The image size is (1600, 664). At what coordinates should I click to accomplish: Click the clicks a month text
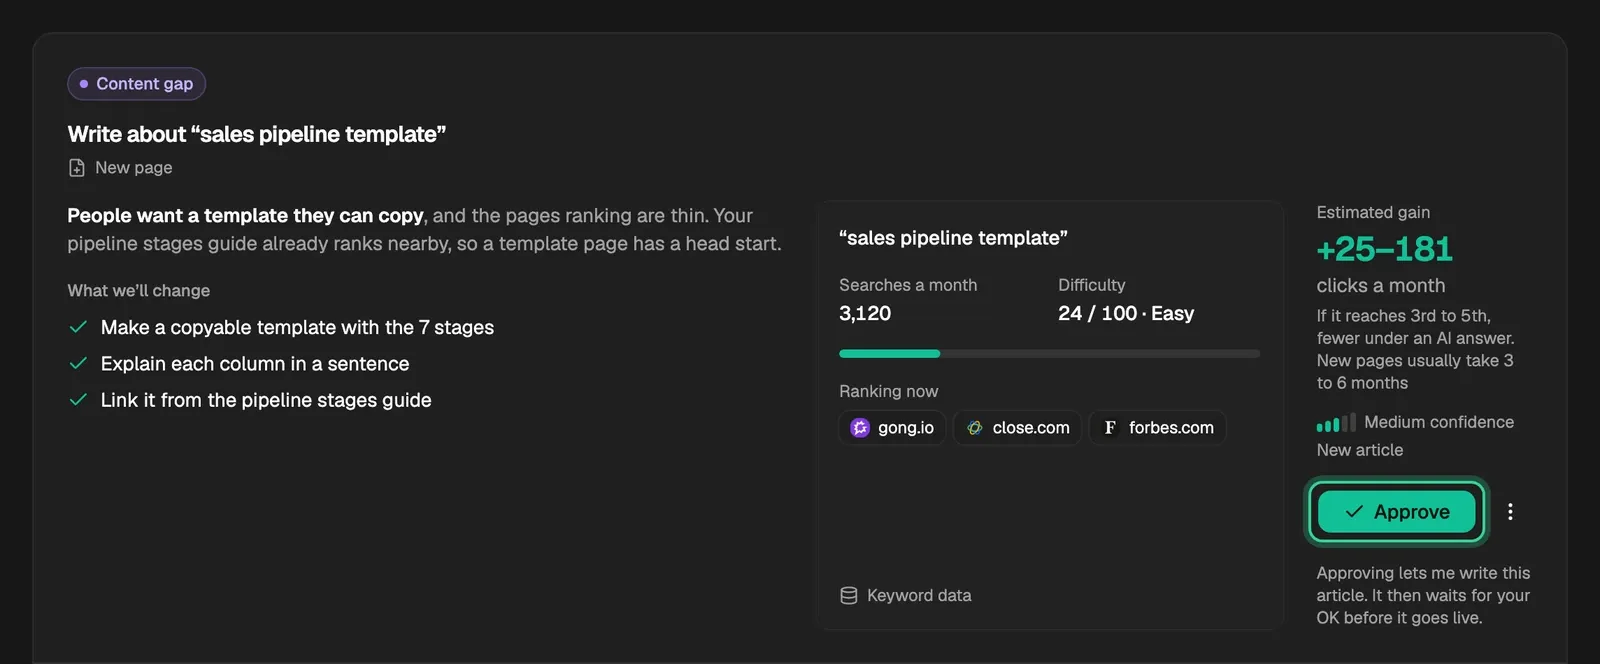click(x=1381, y=285)
